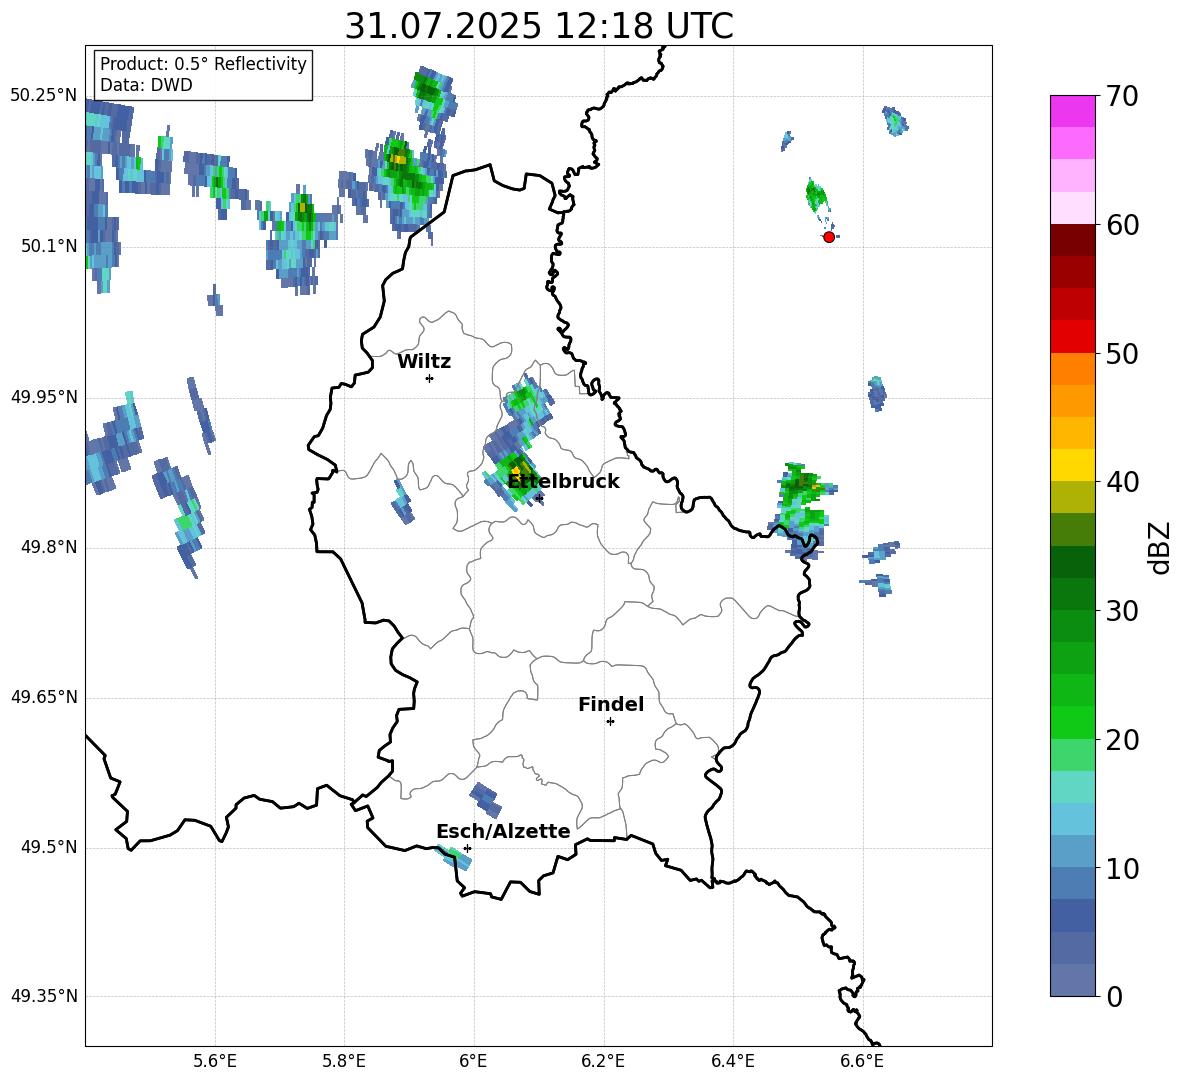This screenshot has height=1081, width=1184.
Task: Click the radar echo cell over Ettelbruck
Action: 516,472
